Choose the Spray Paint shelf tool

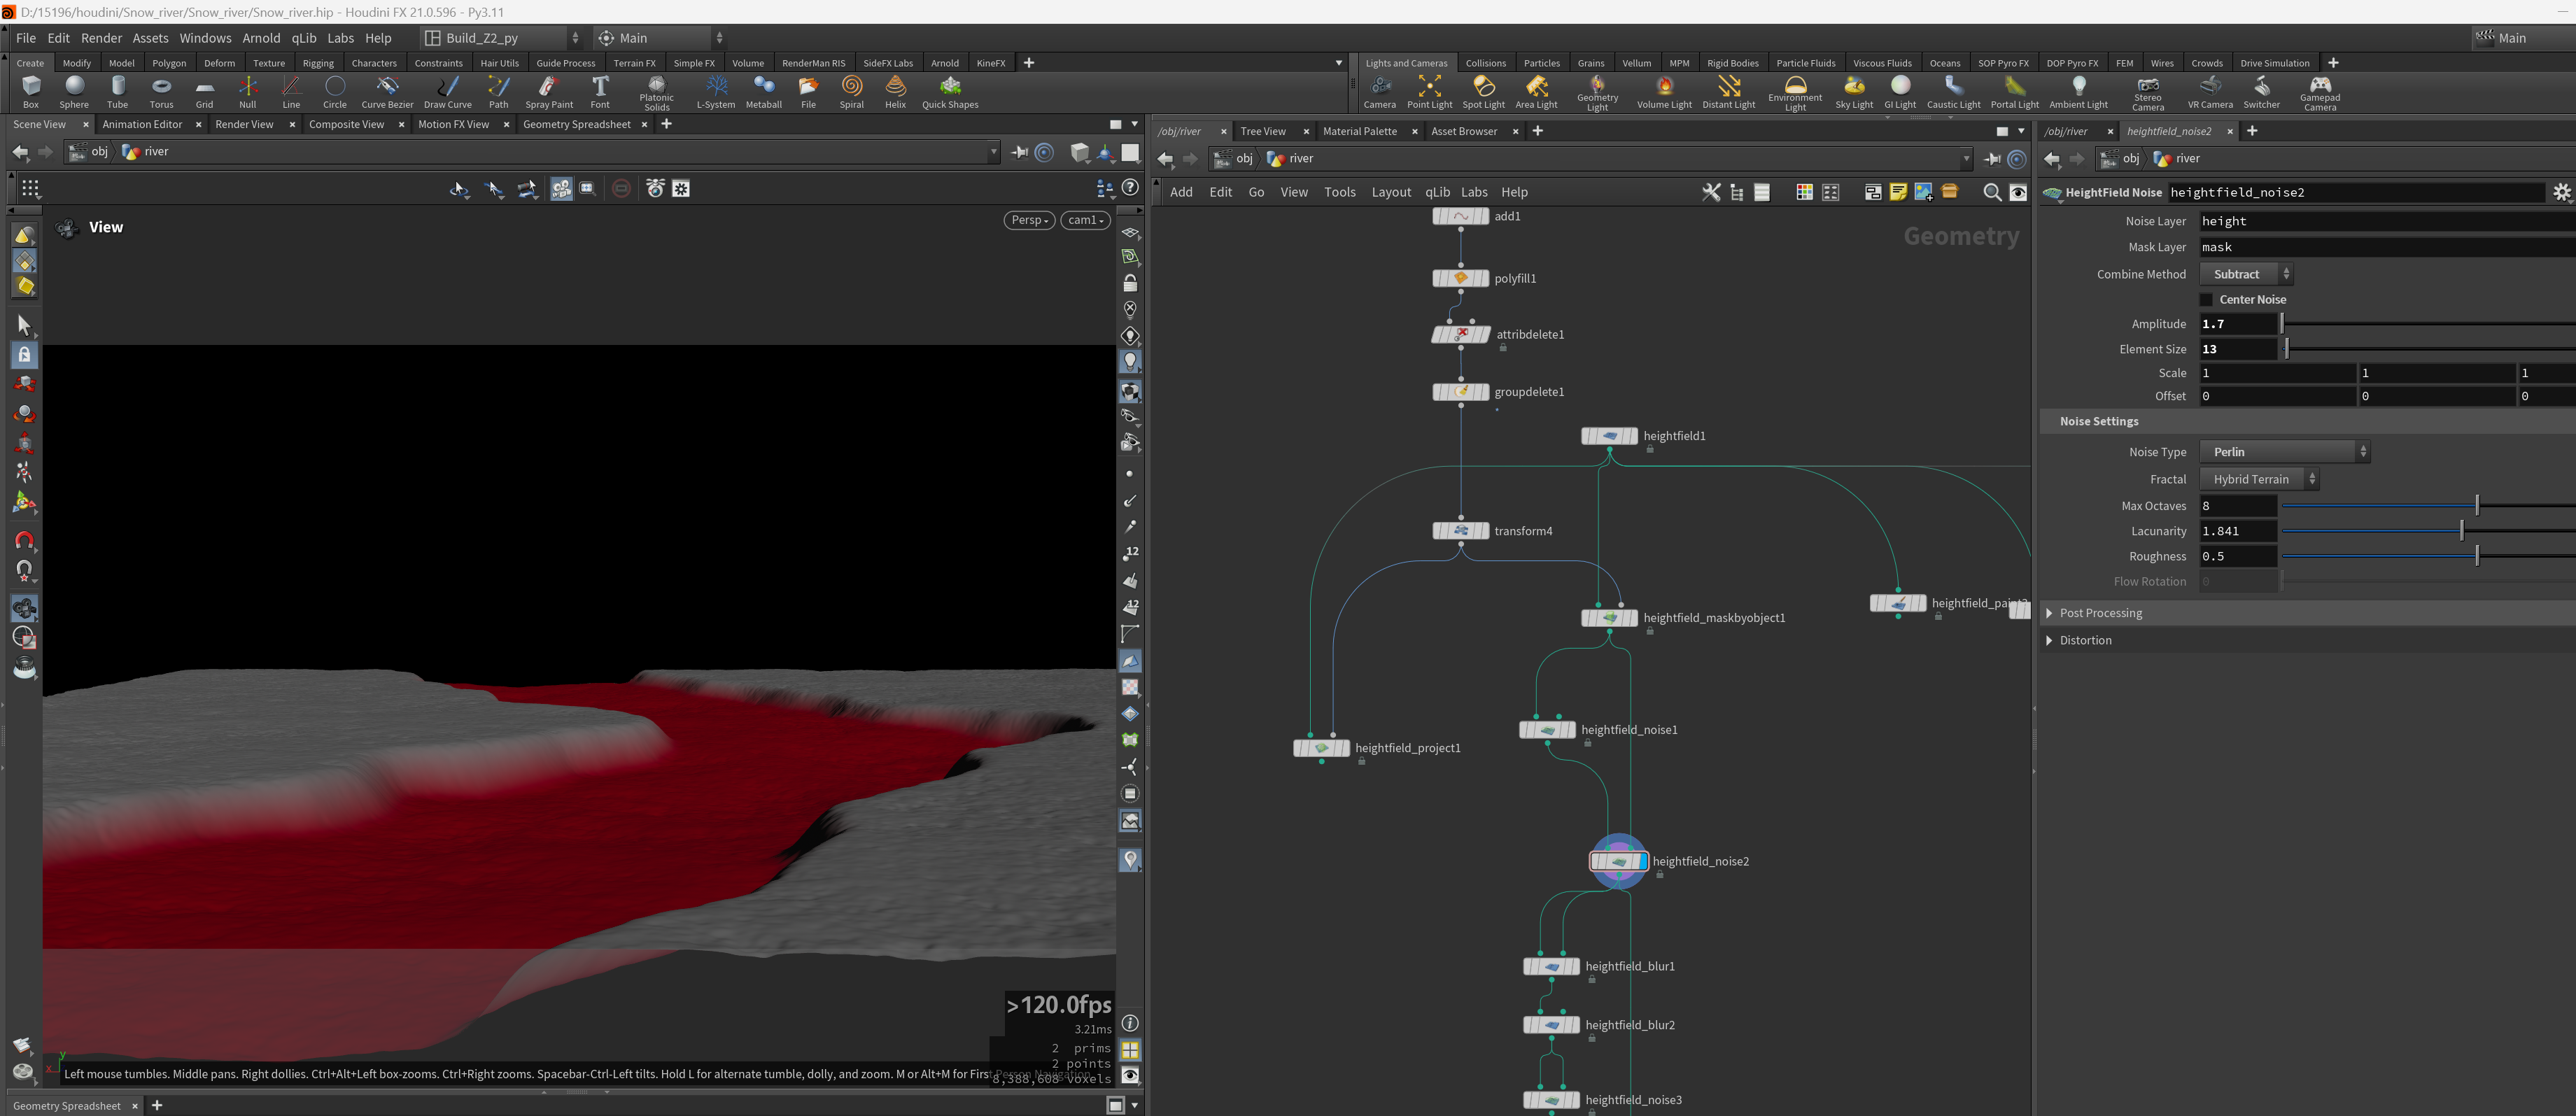(x=549, y=92)
